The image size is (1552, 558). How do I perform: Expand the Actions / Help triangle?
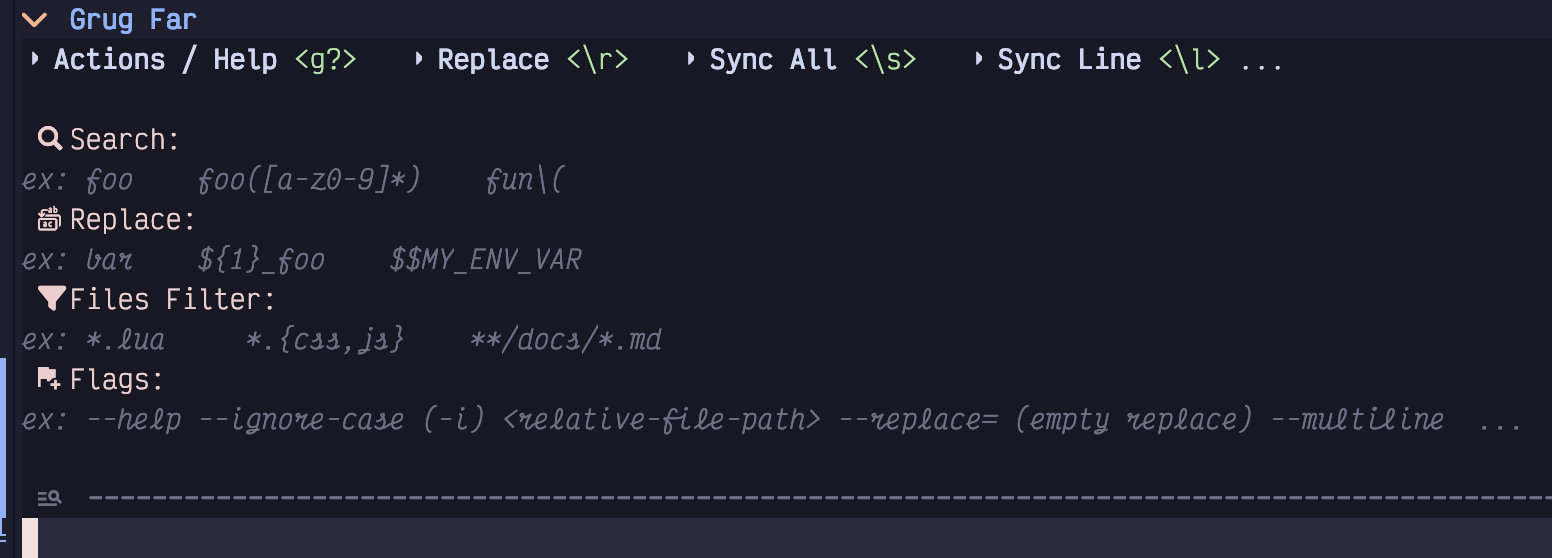point(35,59)
